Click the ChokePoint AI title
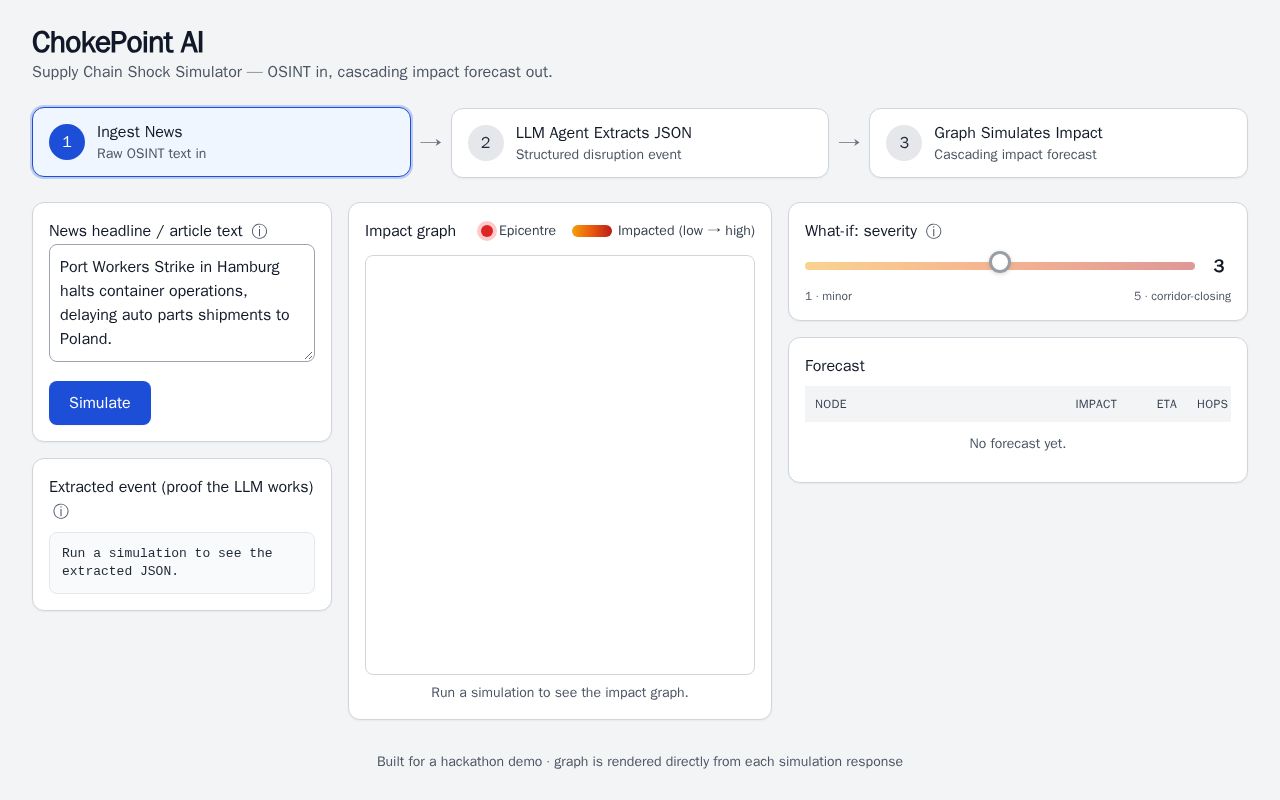The image size is (1280, 800). (x=118, y=42)
